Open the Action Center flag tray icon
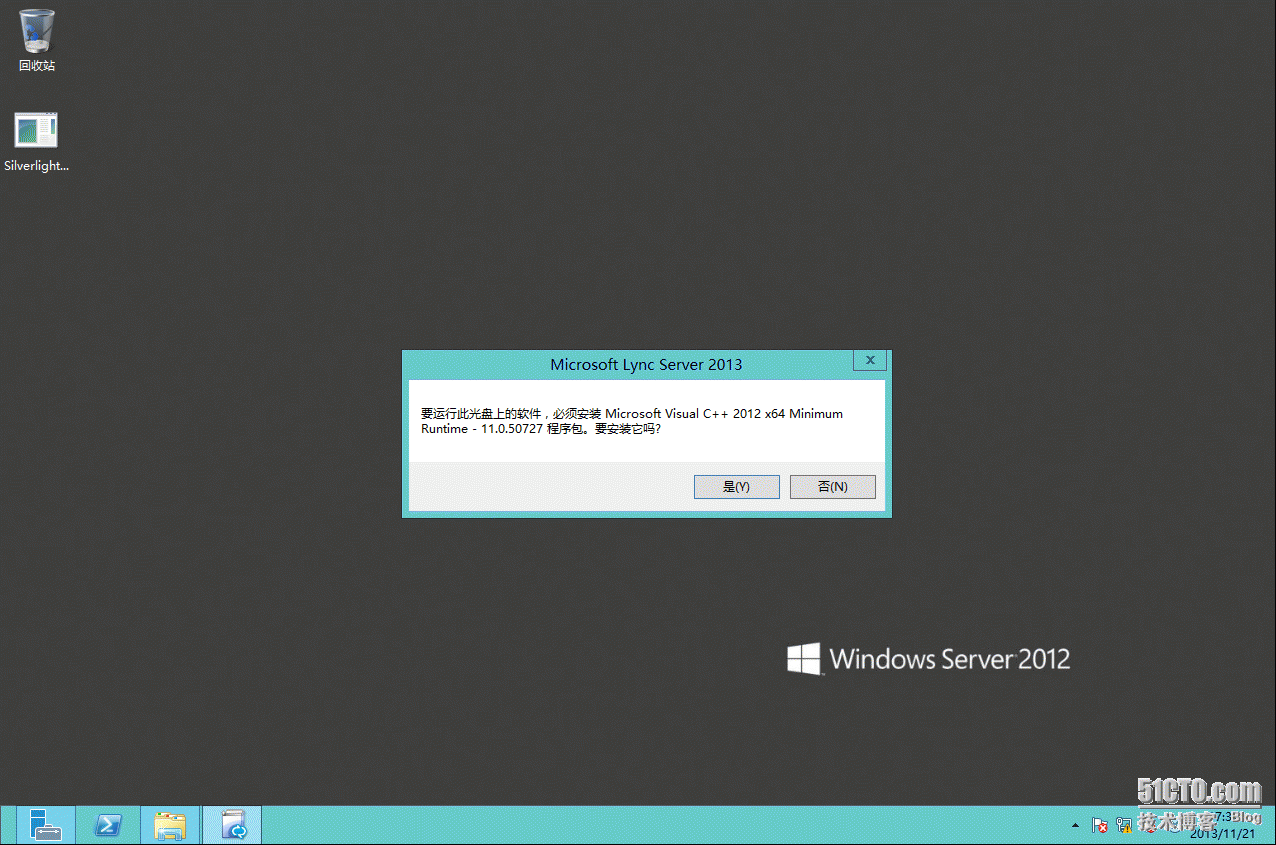The image size is (1276, 845). 1099,826
